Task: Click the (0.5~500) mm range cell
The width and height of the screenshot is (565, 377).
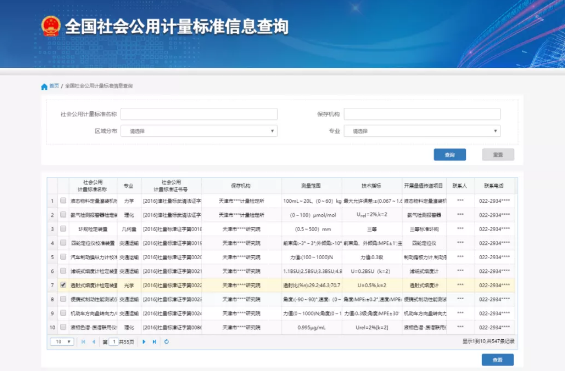Action: click(x=311, y=229)
